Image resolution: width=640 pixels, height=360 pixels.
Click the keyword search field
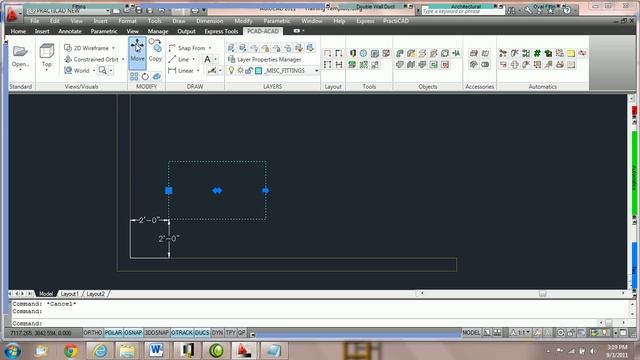click(x=463, y=11)
